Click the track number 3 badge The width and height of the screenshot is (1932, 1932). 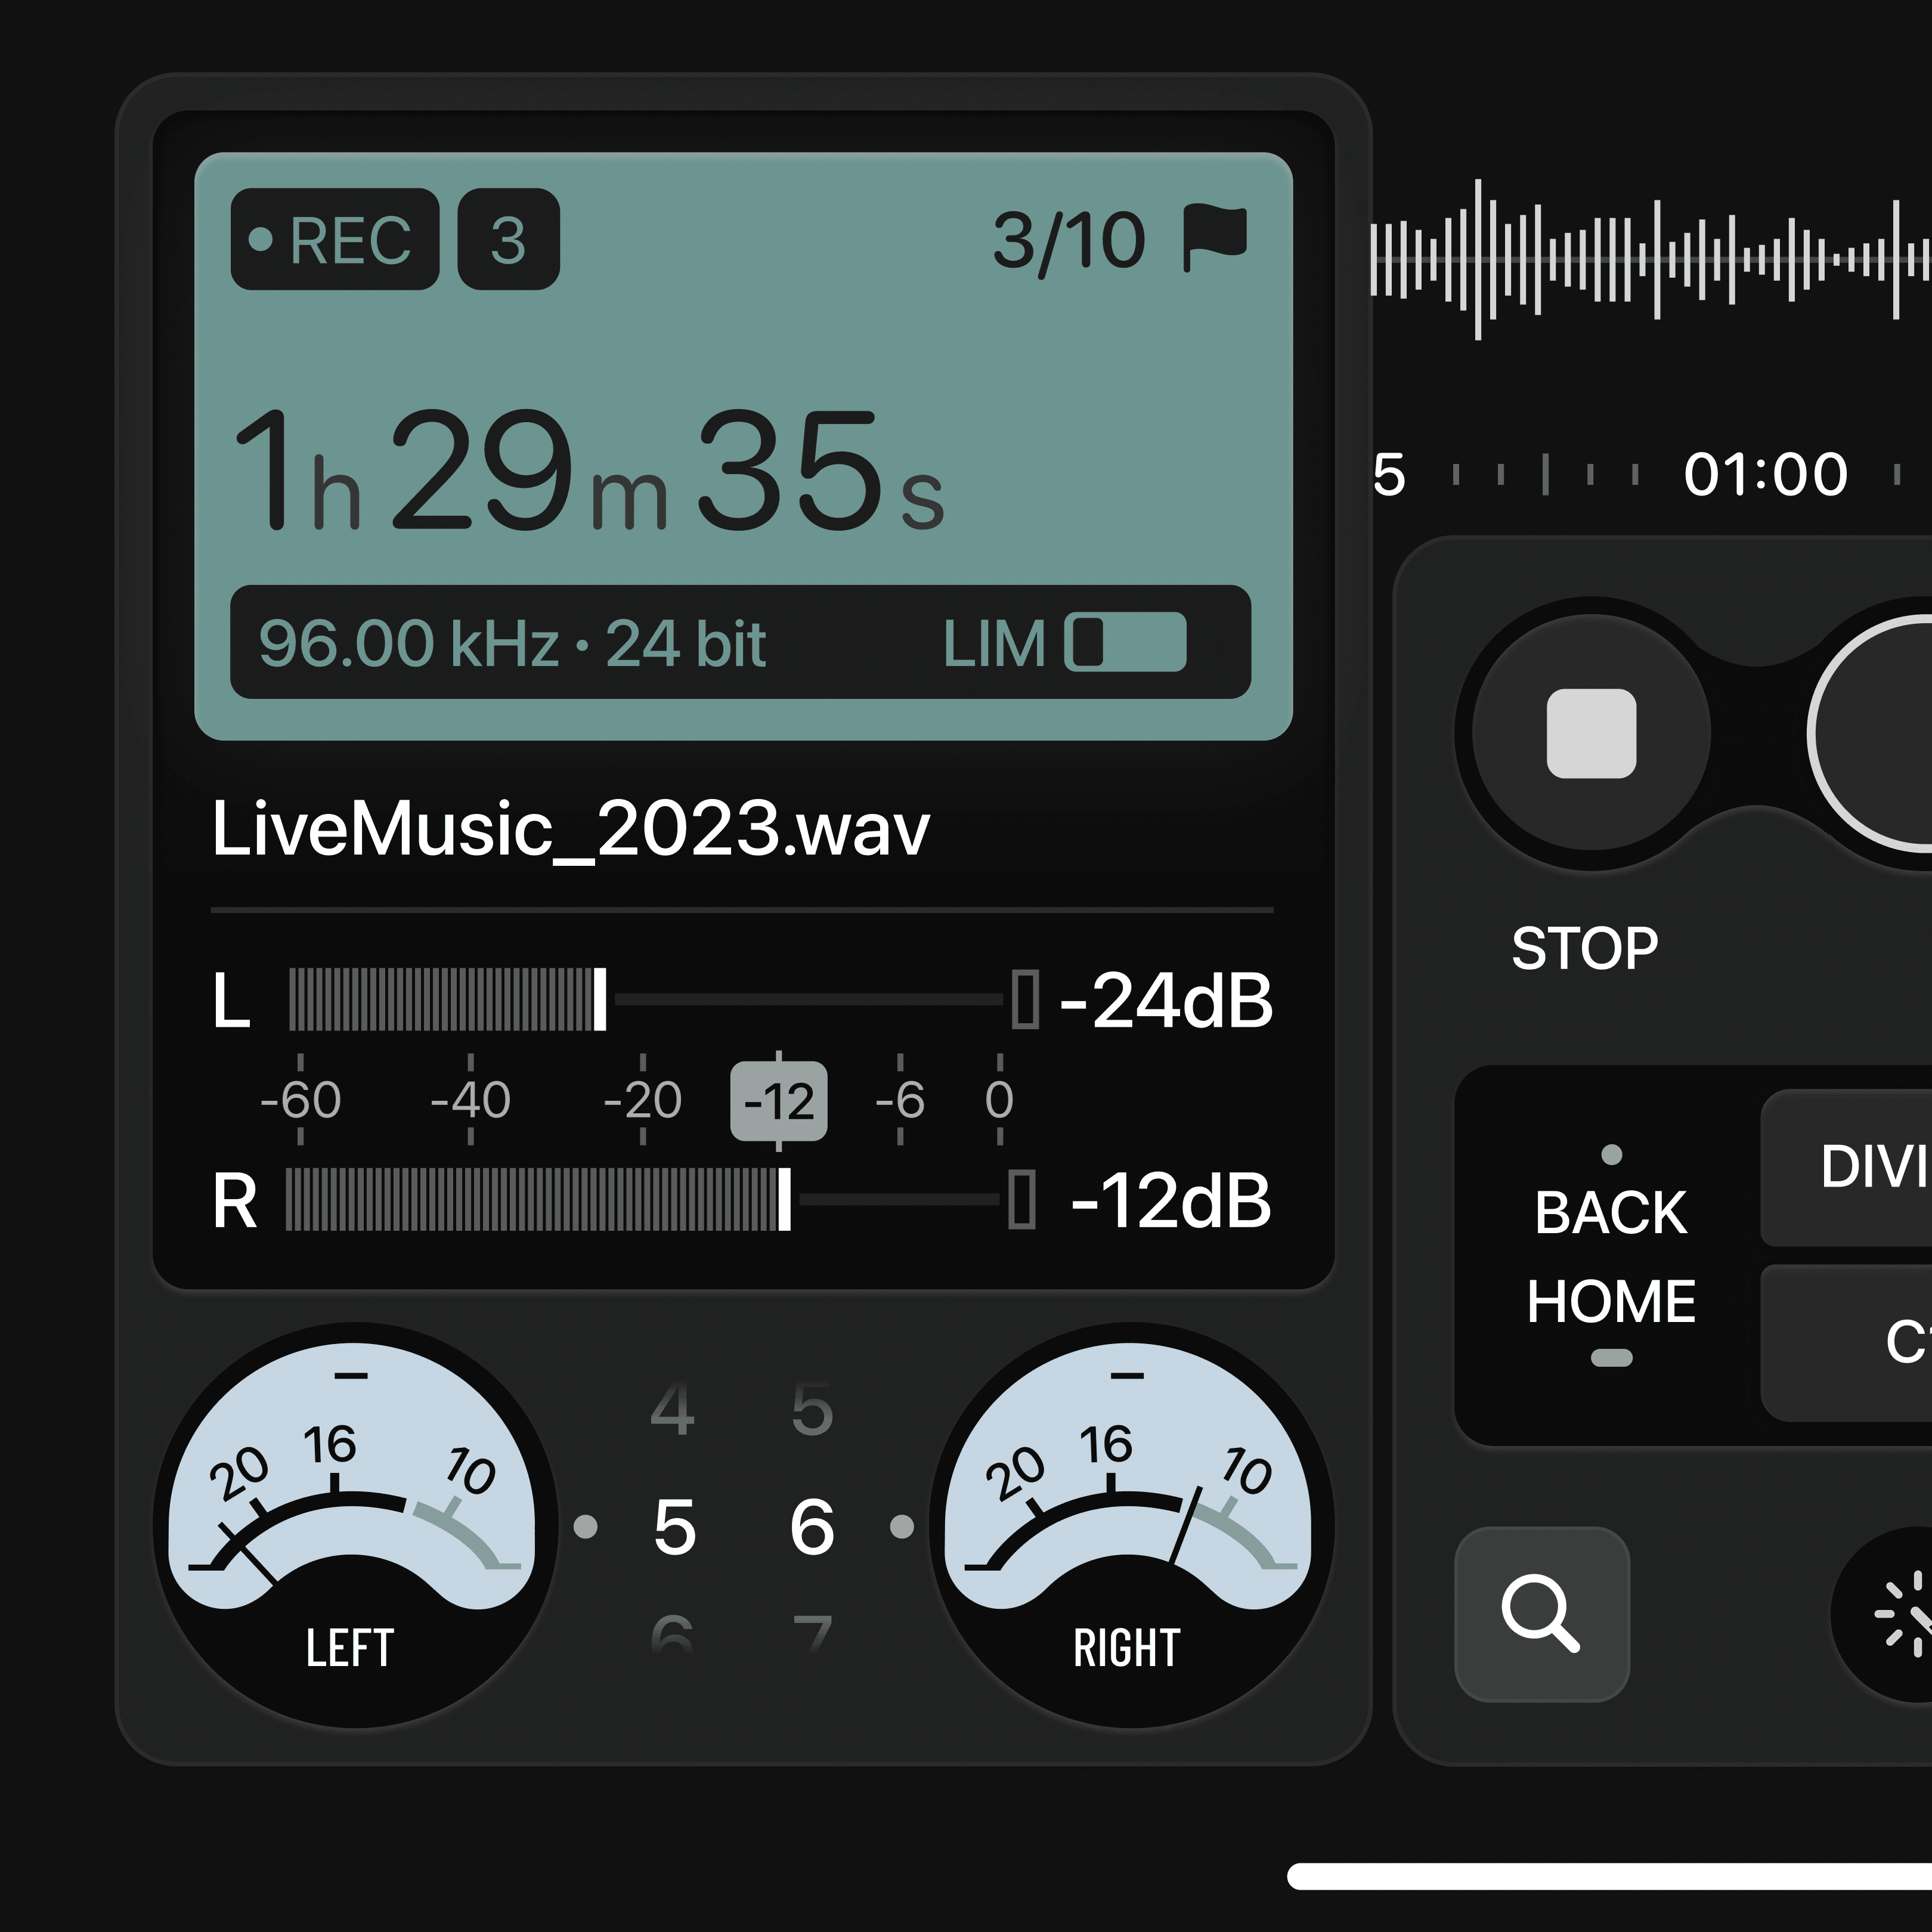[x=508, y=240]
